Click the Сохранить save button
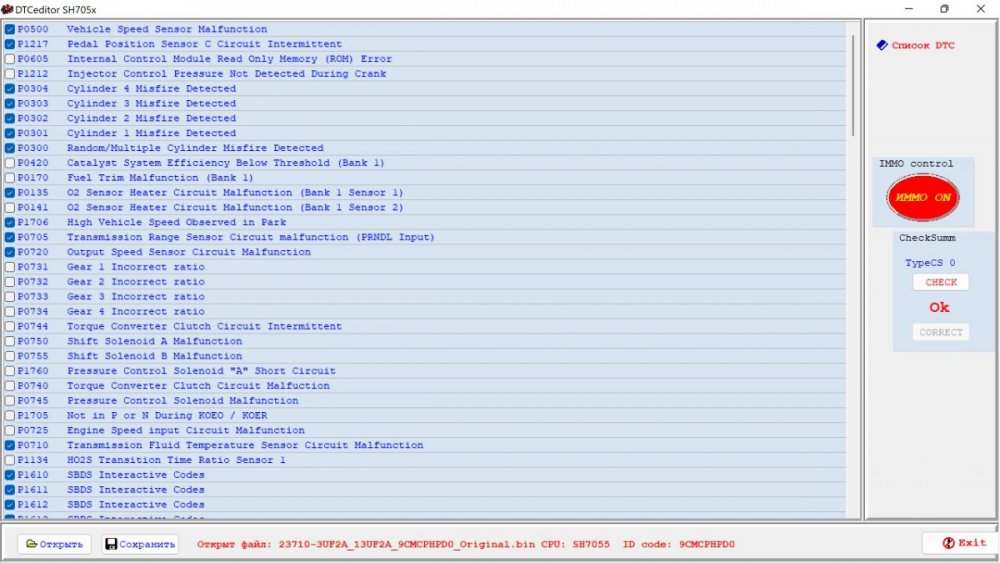1000x563 pixels. click(x=140, y=544)
